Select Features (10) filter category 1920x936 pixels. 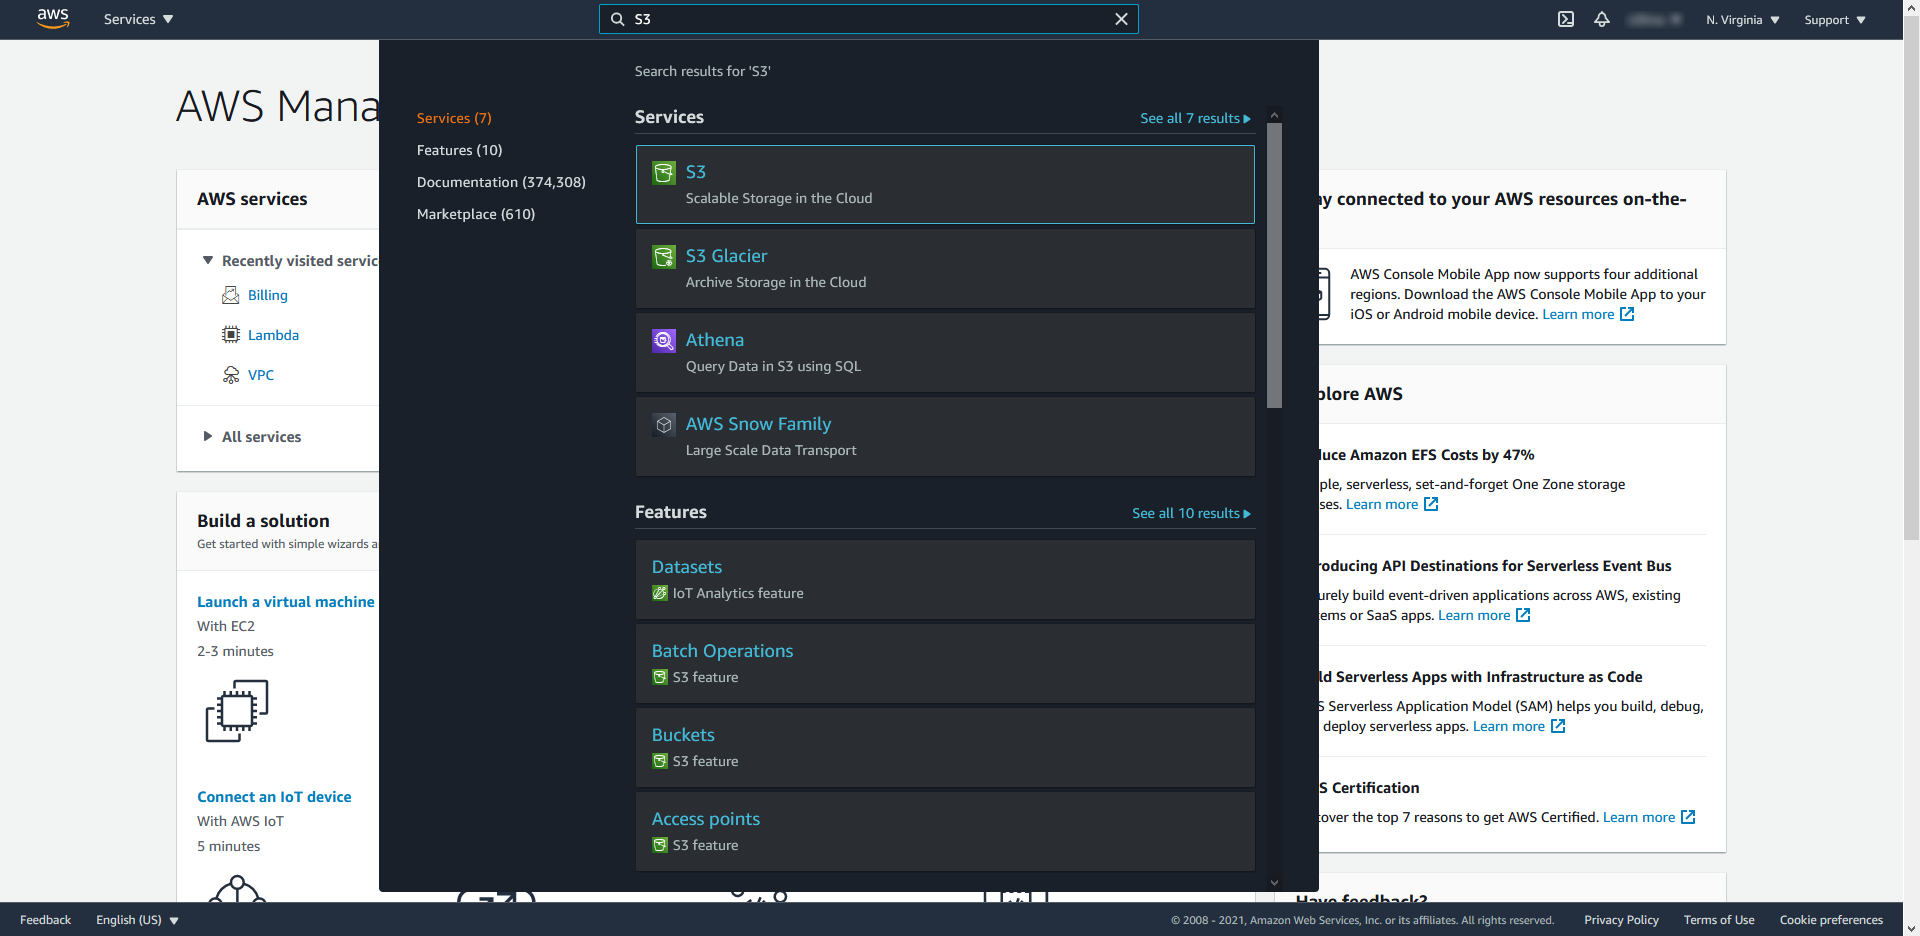[460, 150]
